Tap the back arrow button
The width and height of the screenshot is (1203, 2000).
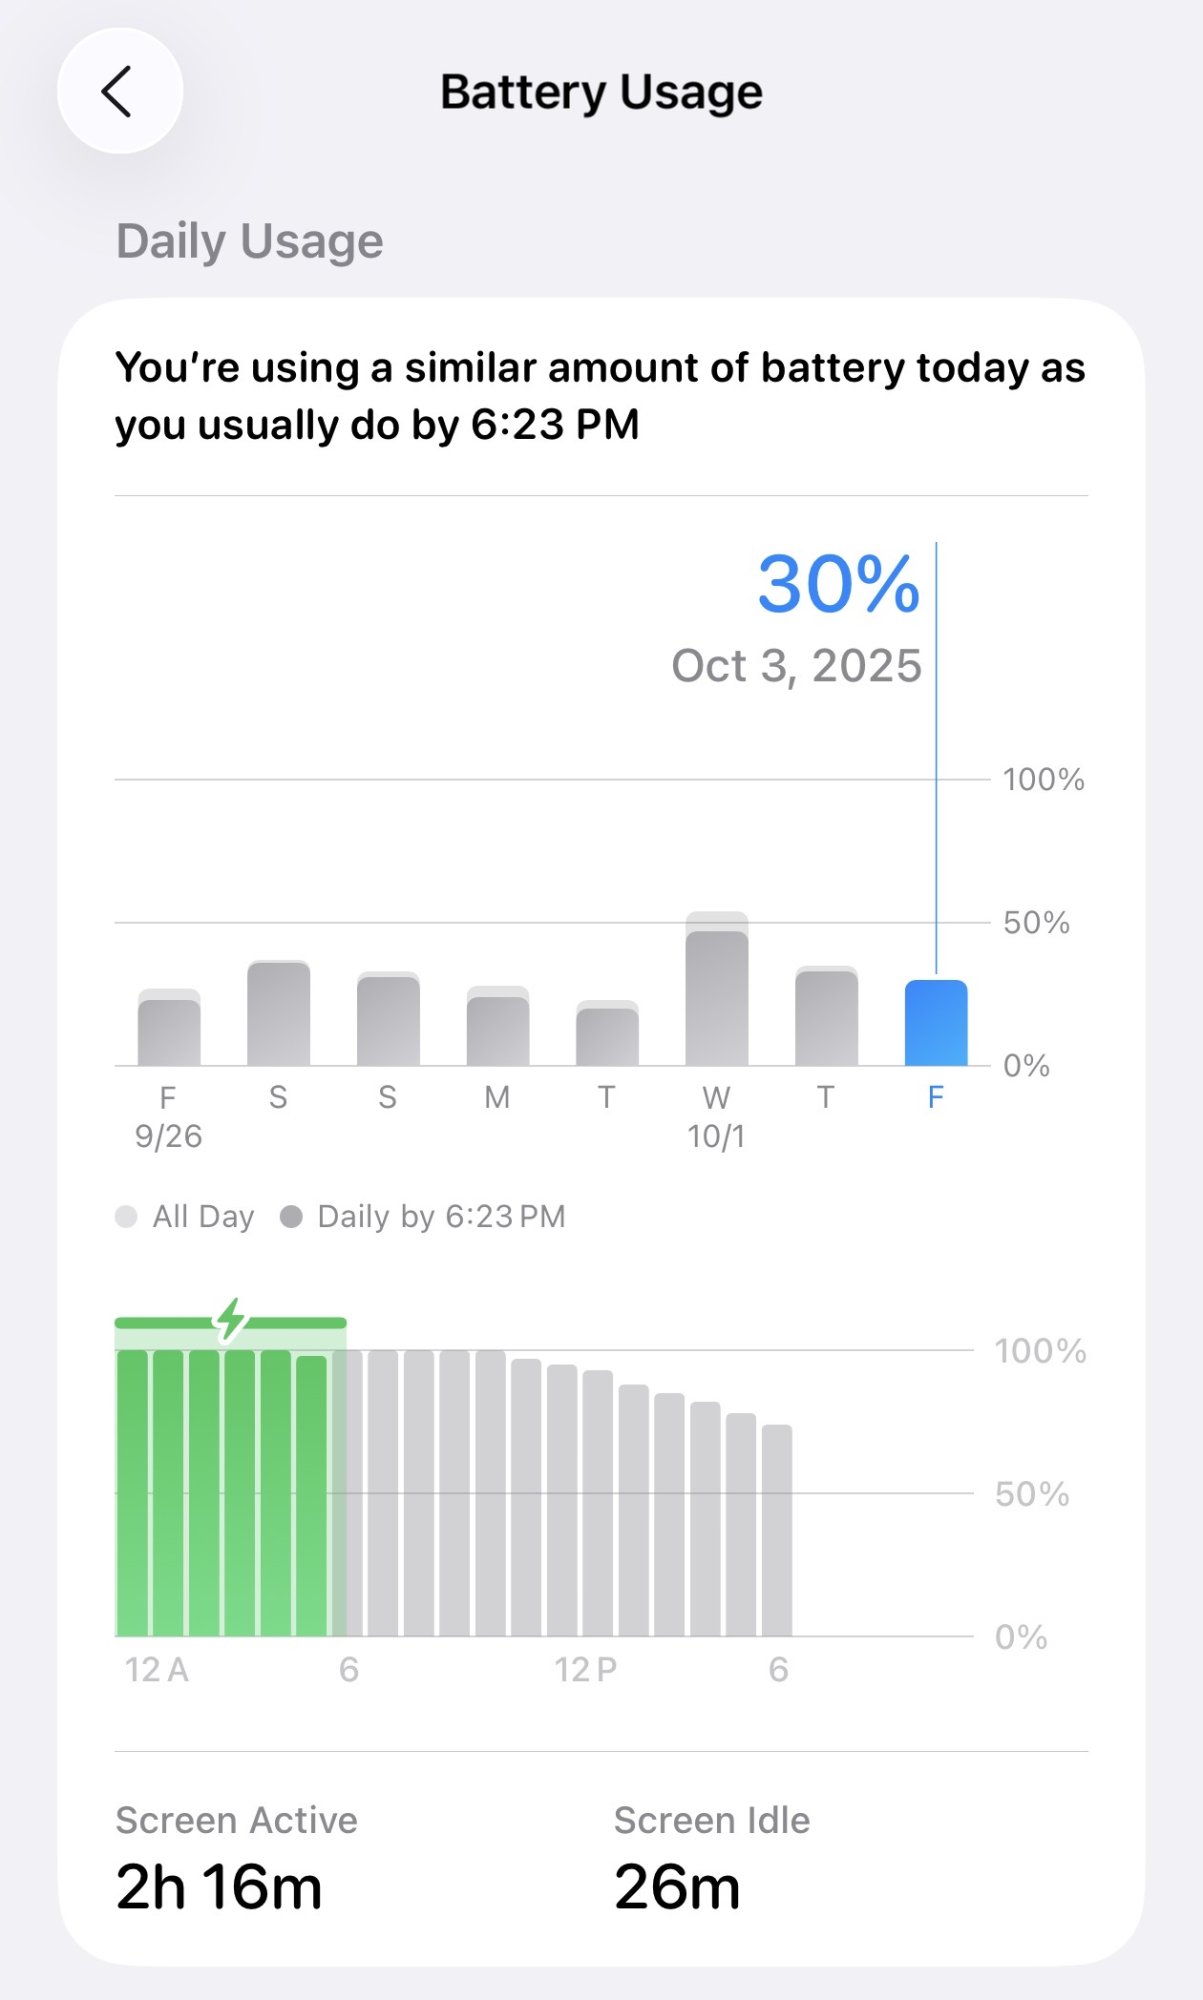(120, 91)
